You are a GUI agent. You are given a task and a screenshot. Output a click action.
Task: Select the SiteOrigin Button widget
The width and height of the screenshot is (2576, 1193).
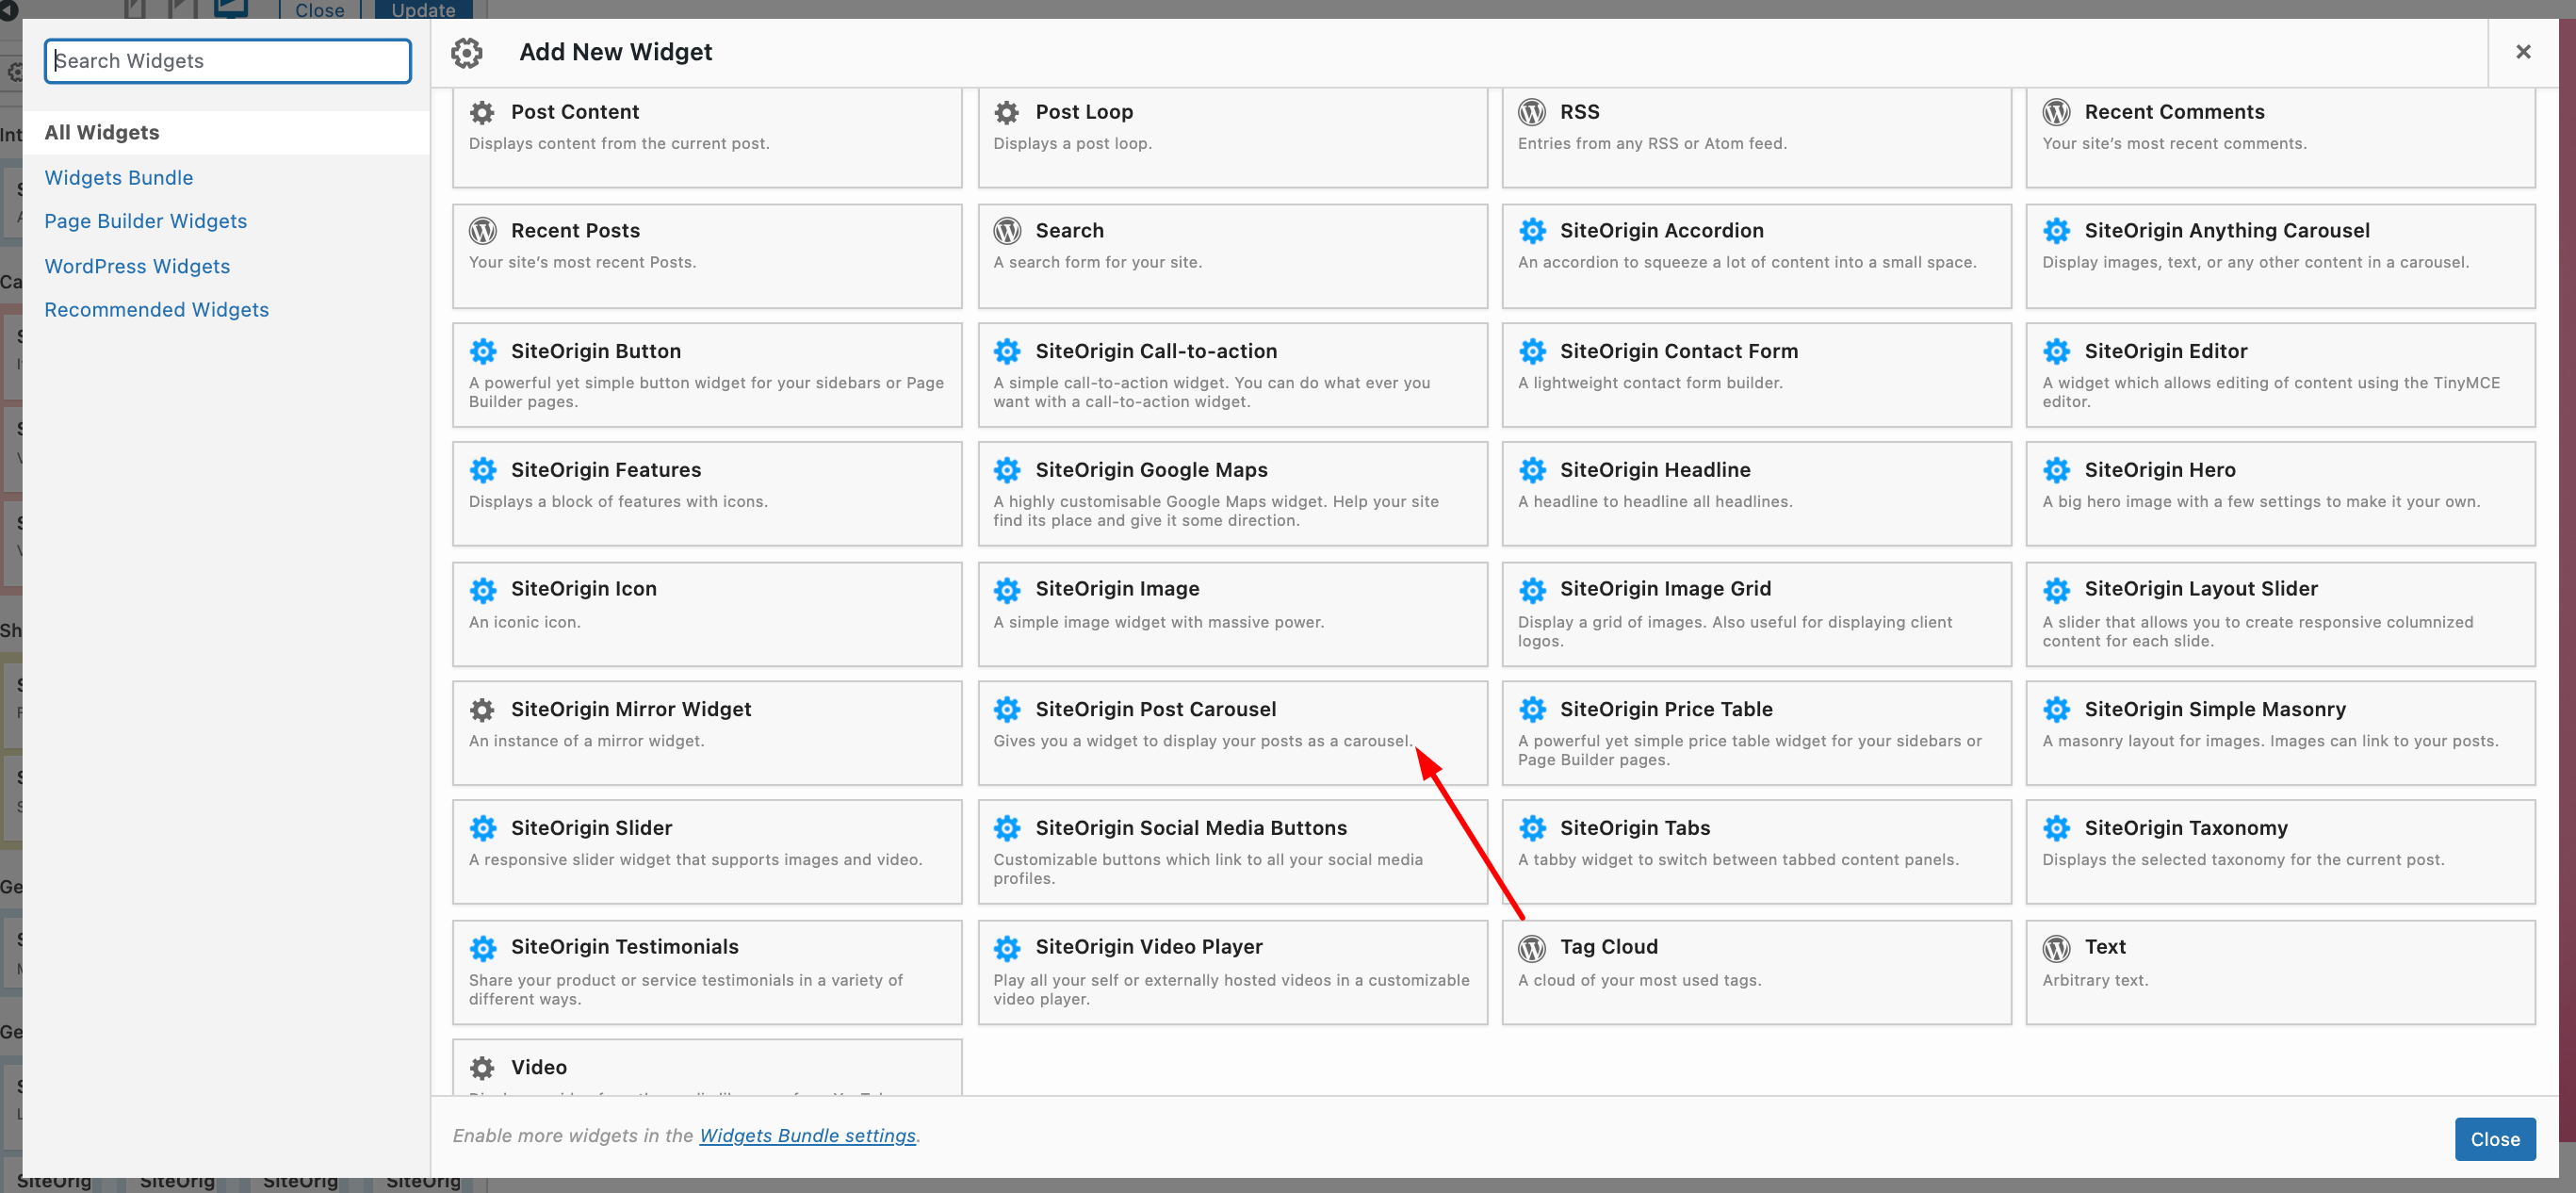706,375
